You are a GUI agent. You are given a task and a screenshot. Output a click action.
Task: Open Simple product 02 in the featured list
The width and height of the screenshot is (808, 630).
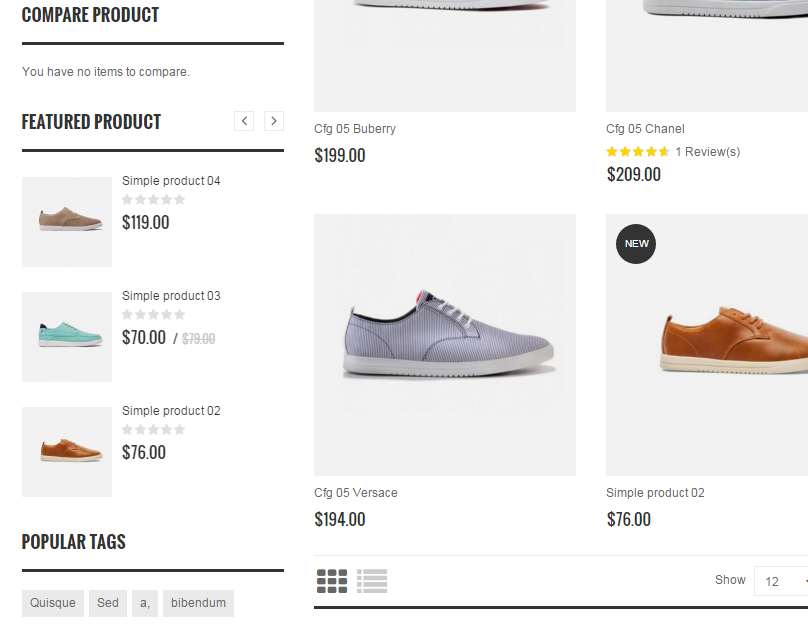click(x=171, y=411)
